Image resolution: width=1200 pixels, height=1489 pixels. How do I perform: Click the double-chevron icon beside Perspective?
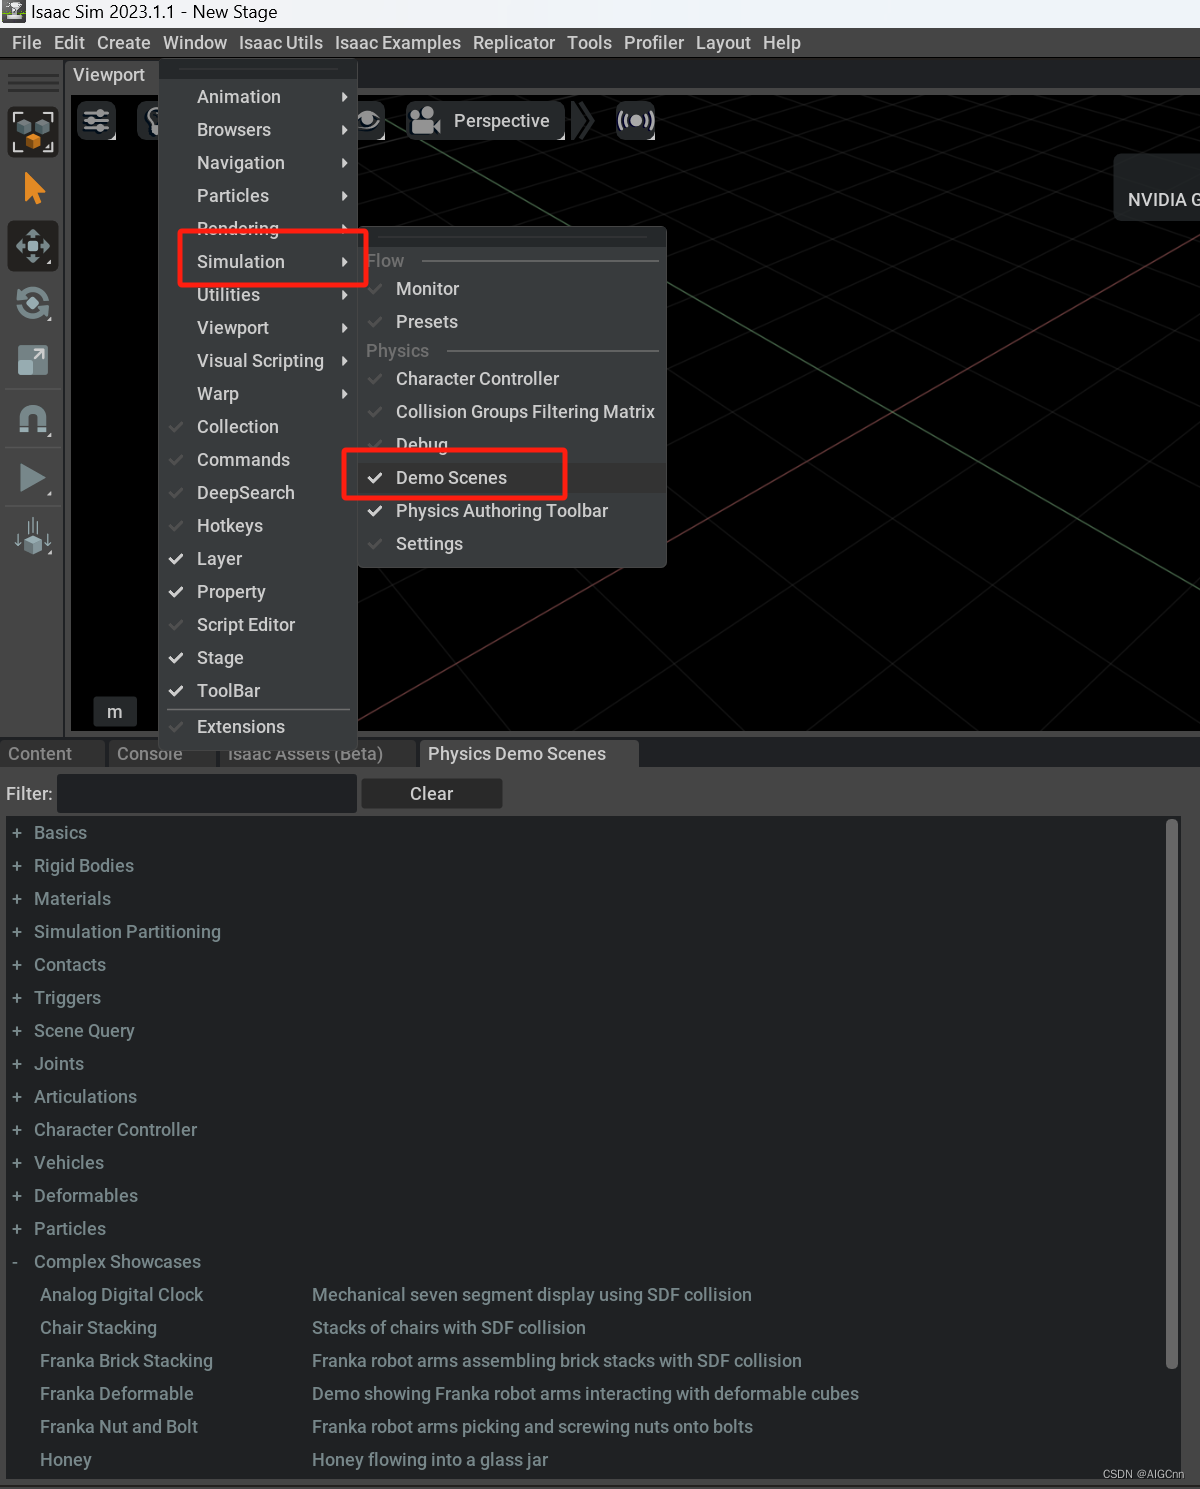(582, 121)
